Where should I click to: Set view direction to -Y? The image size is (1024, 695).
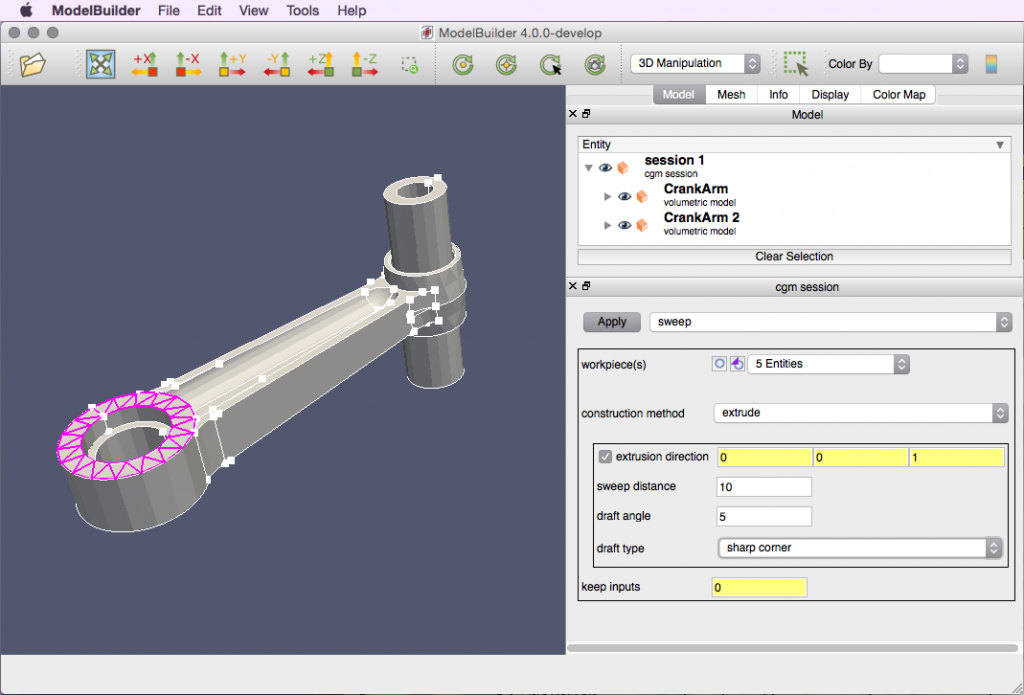point(277,65)
